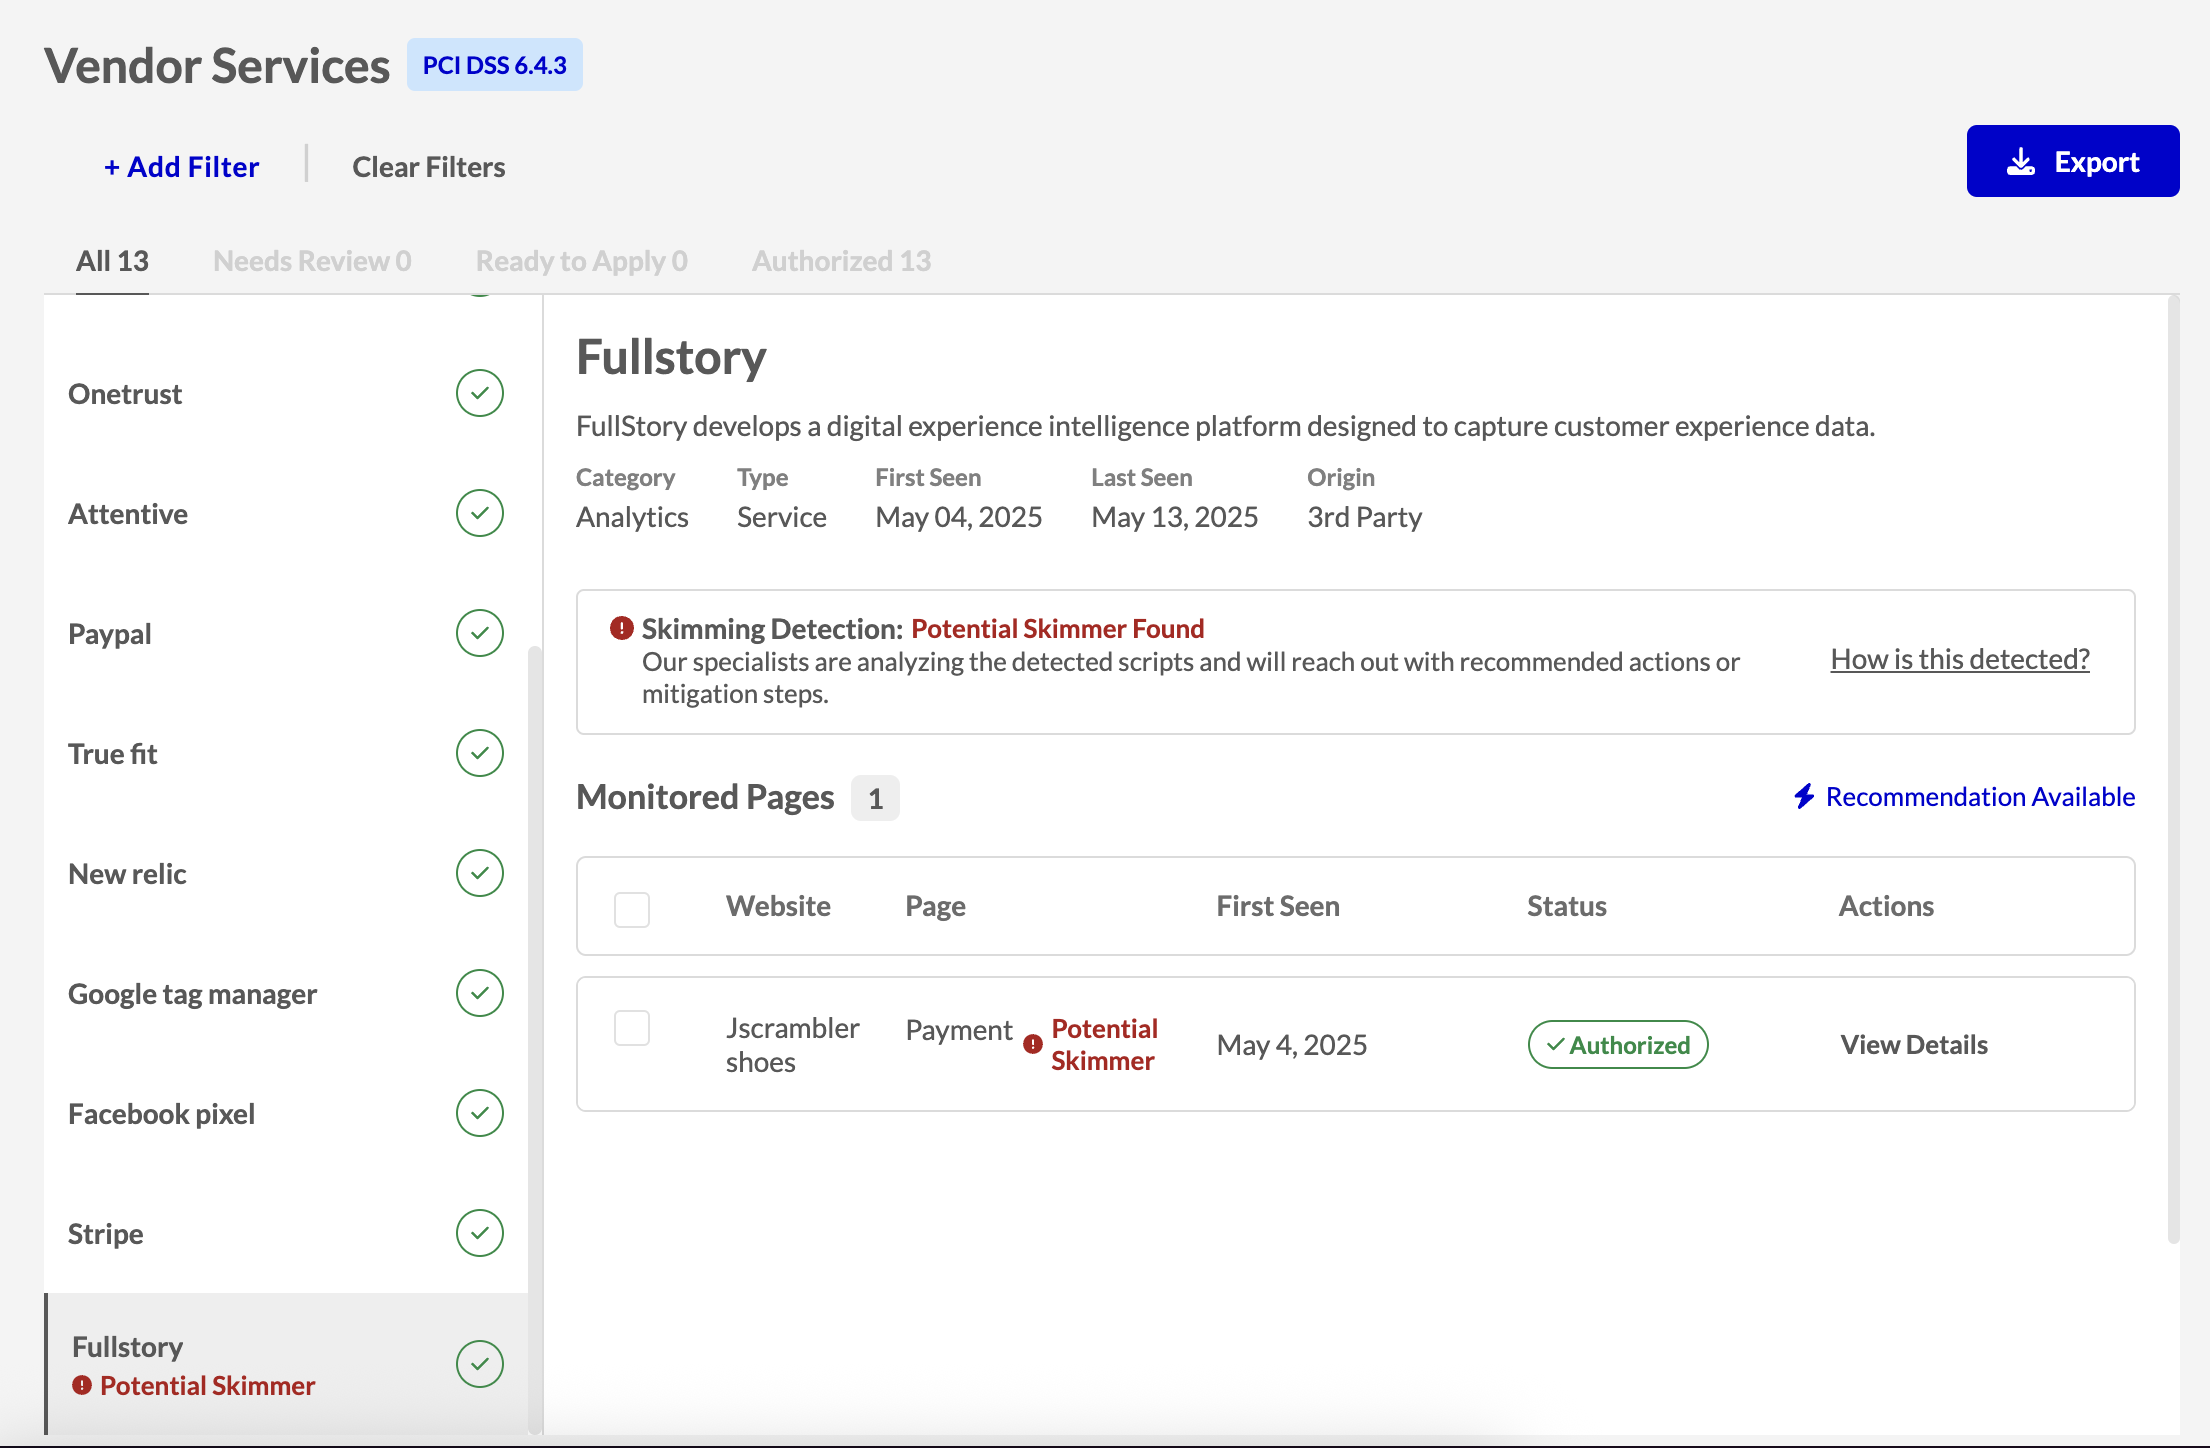Click the 3rd Party origin value
Screen dimensions: 2210x1448
(x=1364, y=517)
